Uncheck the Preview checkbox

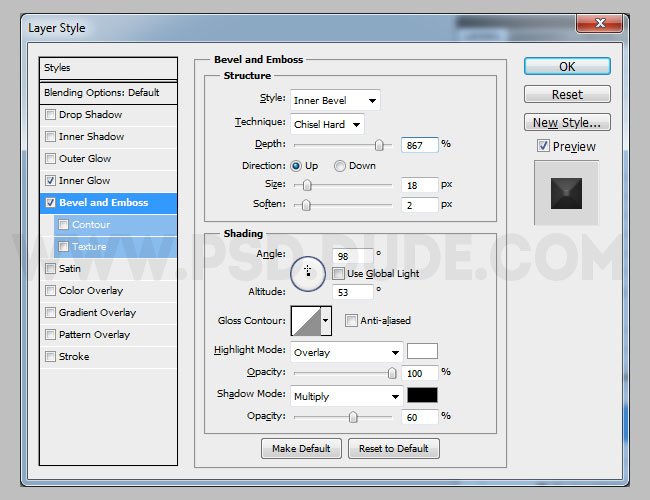[543, 146]
